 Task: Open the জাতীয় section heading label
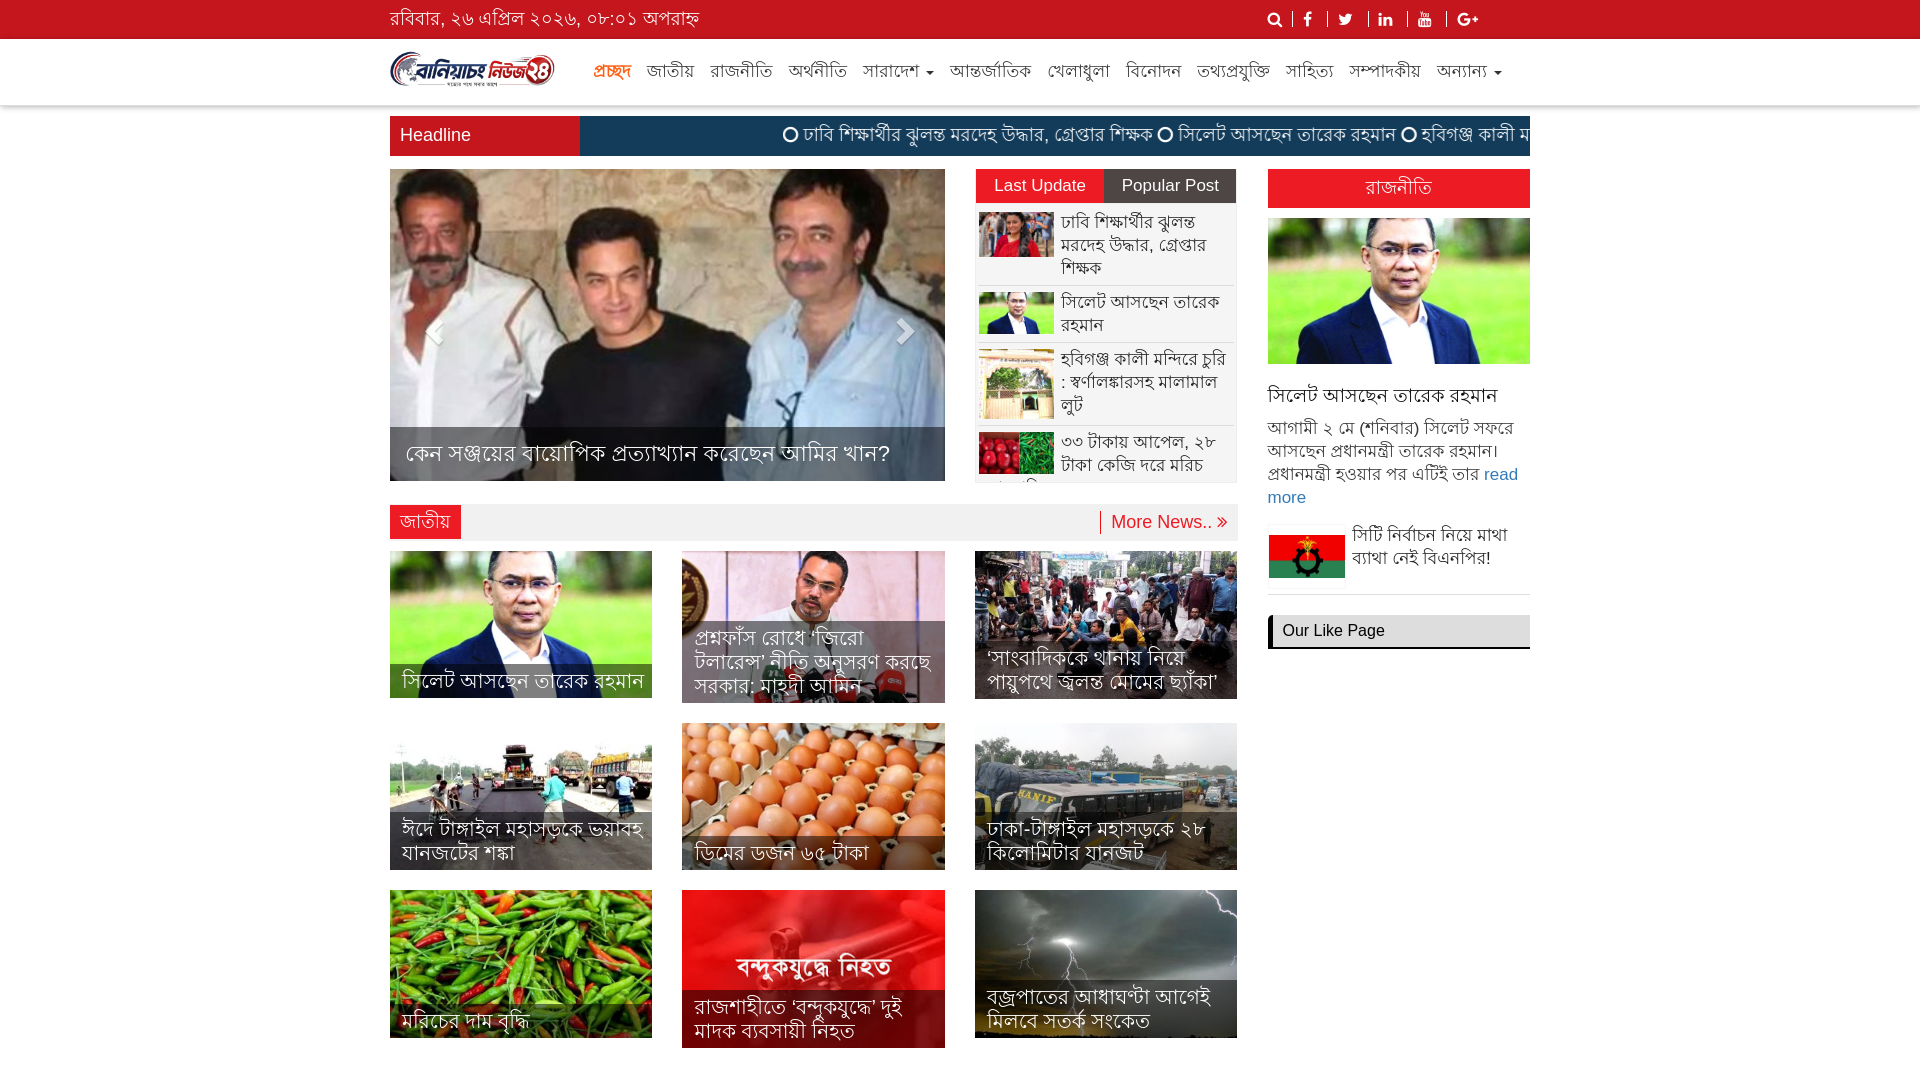(x=425, y=522)
